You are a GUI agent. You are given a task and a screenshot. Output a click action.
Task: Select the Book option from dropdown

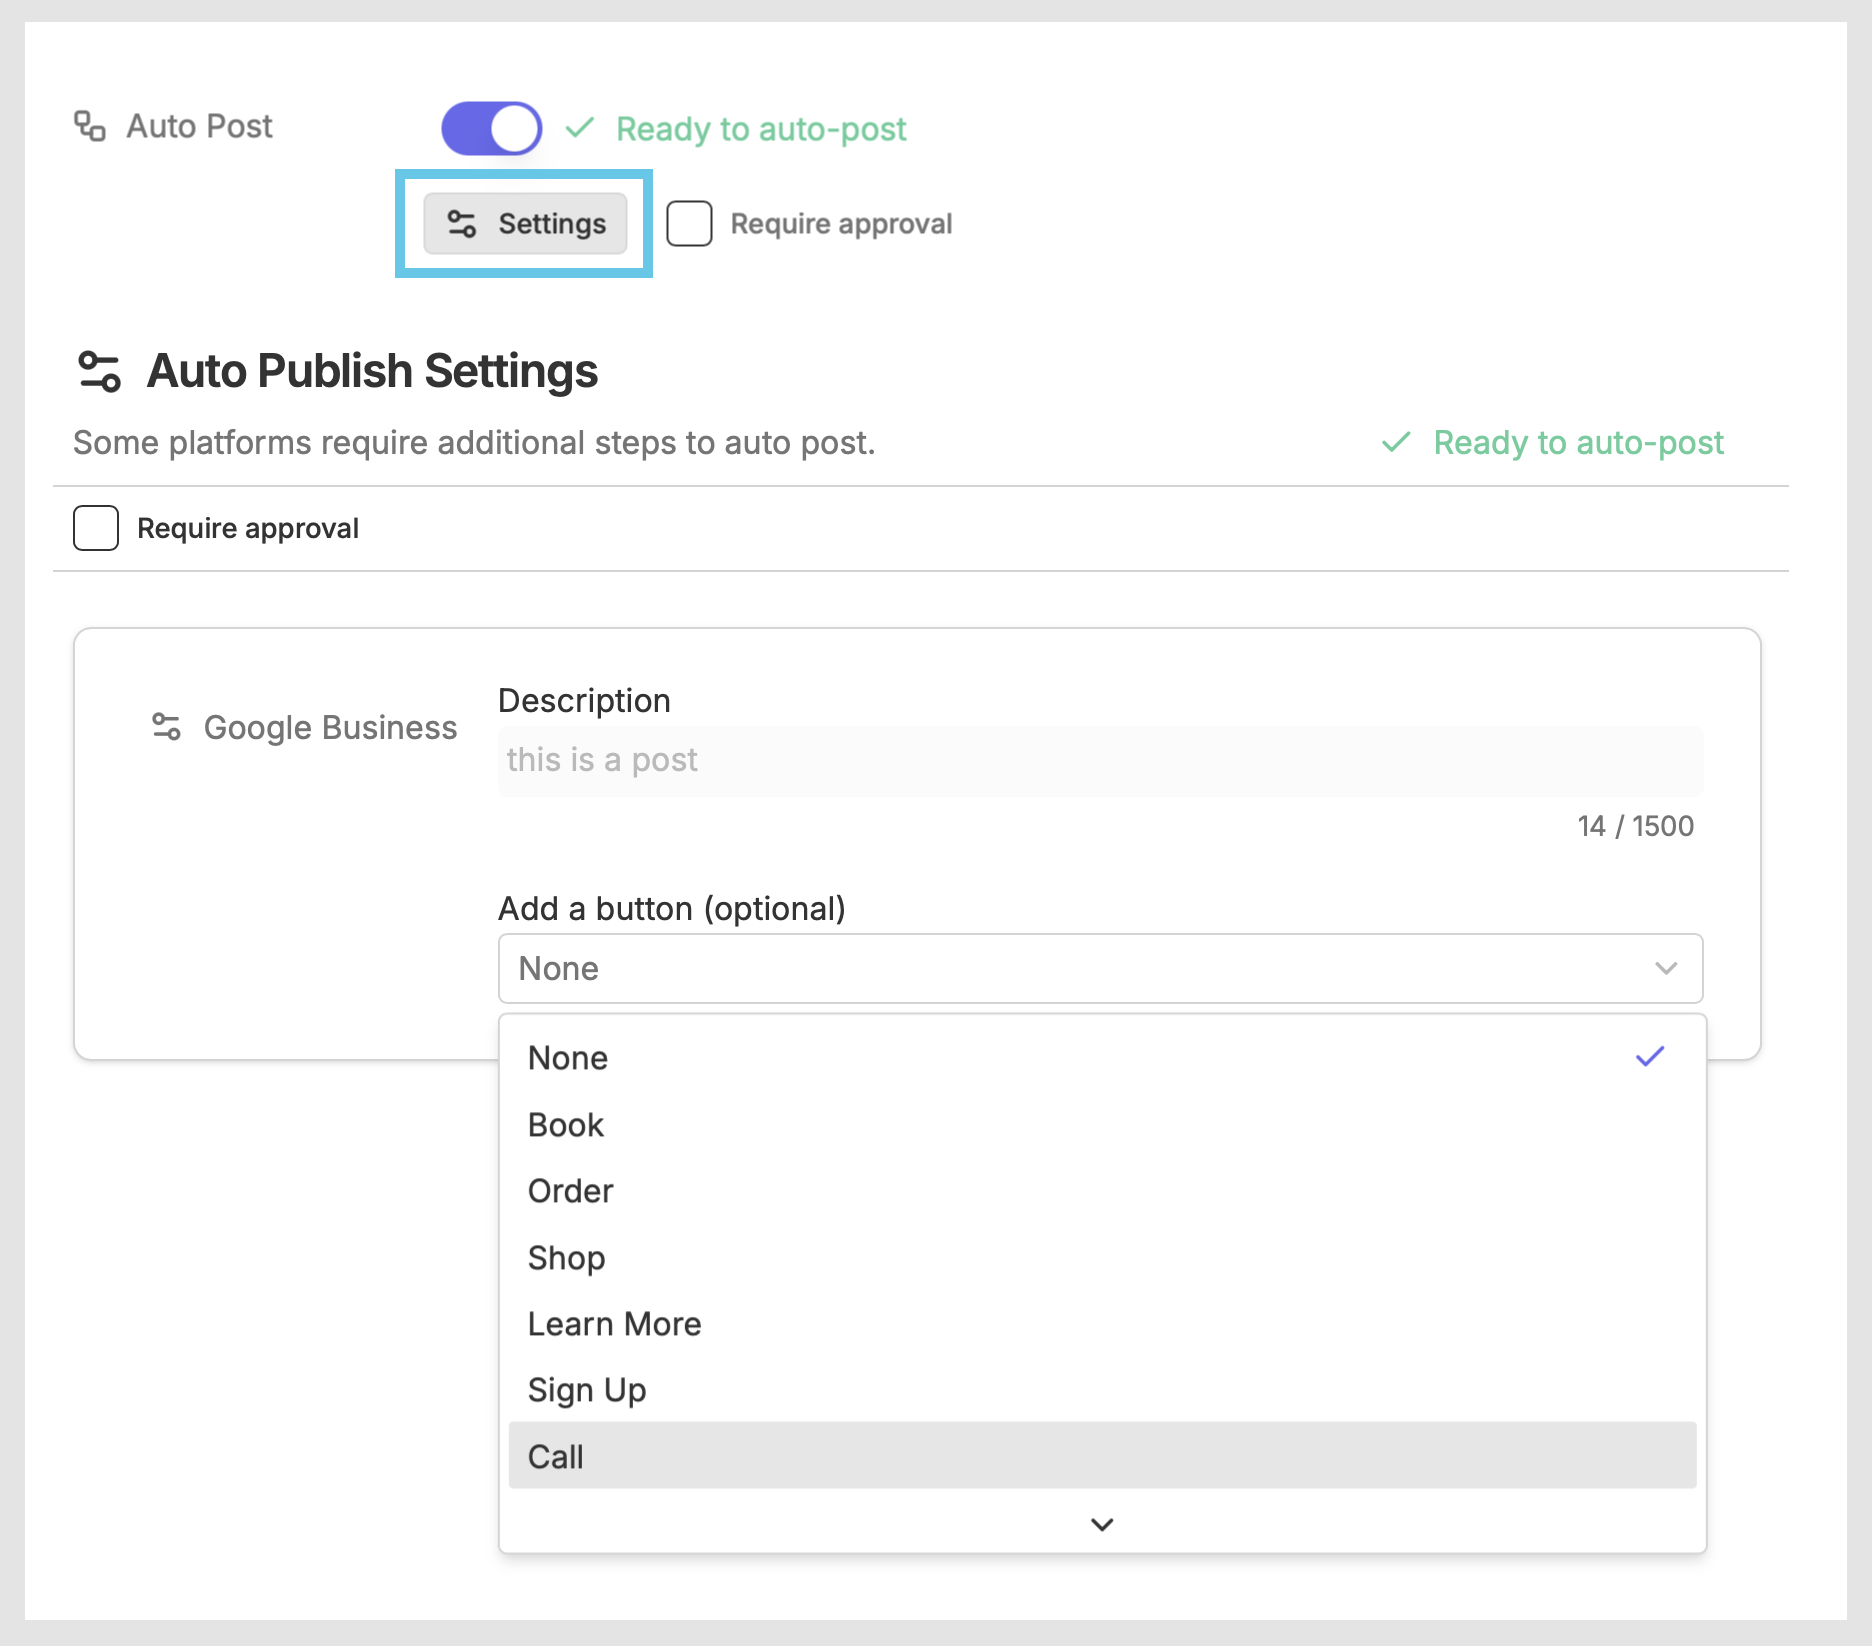click(x=566, y=1125)
